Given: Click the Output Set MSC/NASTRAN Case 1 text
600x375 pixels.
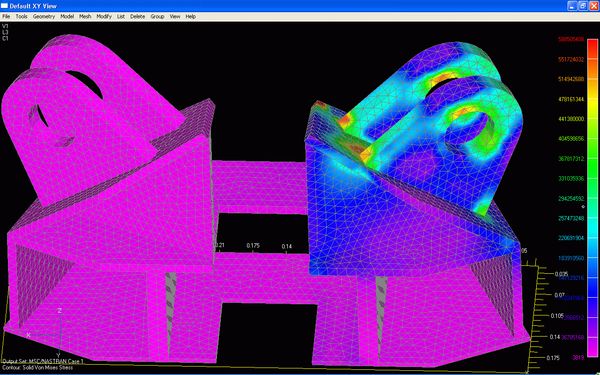Looking at the screenshot, I should 42,361.
